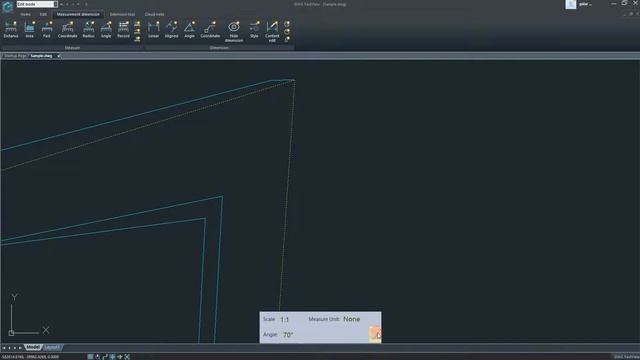Click the third ribbon tool beside Area
Screen dimensions: 640x360
click(47, 30)
